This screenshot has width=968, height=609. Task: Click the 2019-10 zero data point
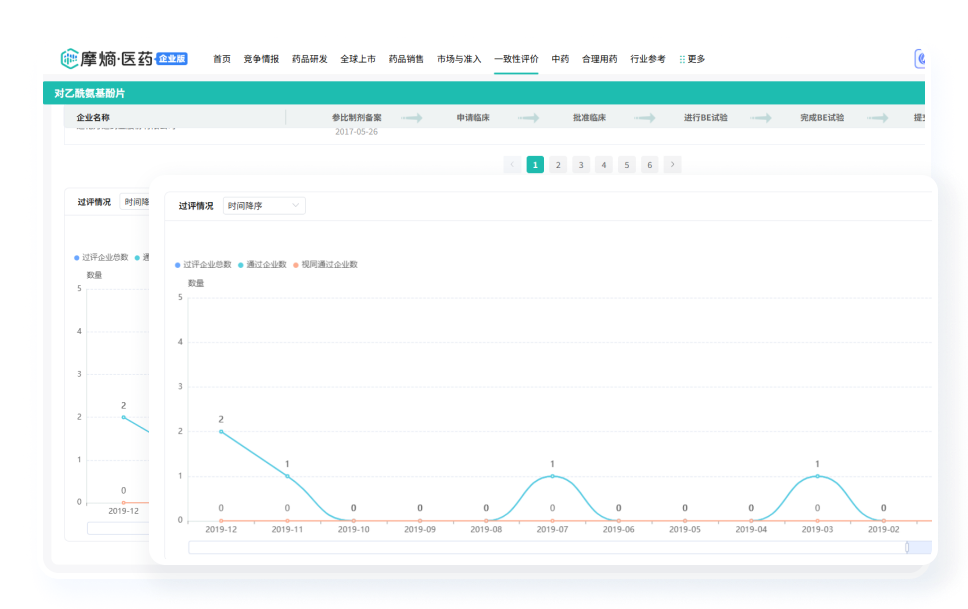354,521
